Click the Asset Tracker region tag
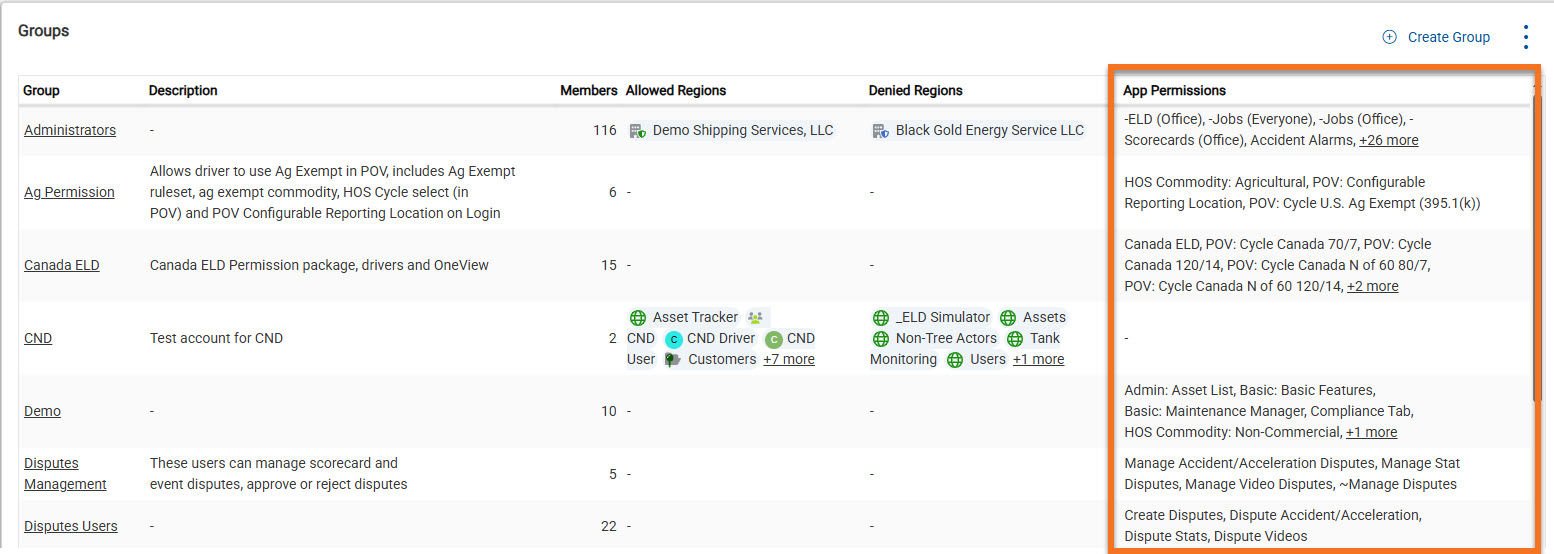 tap(684, 317)
